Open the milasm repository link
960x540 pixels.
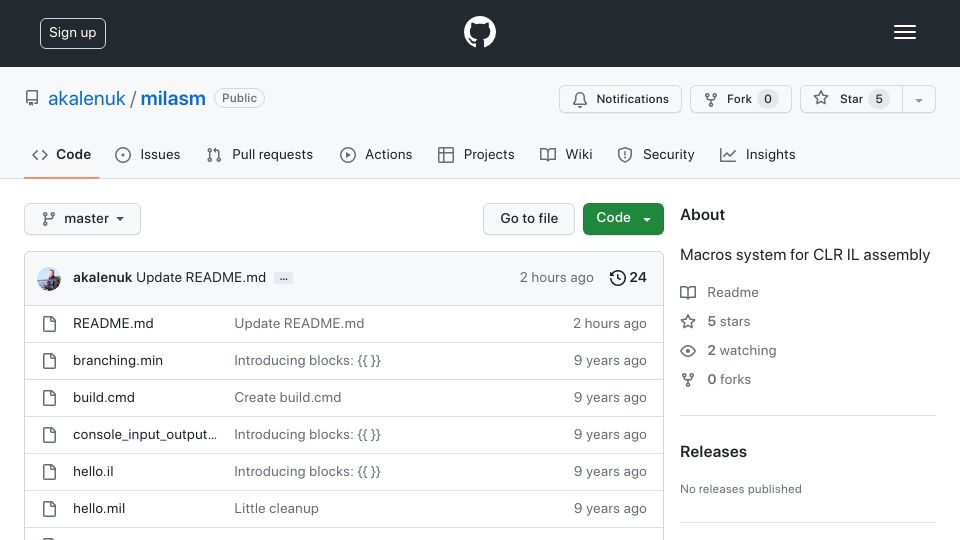pos(173,98)
